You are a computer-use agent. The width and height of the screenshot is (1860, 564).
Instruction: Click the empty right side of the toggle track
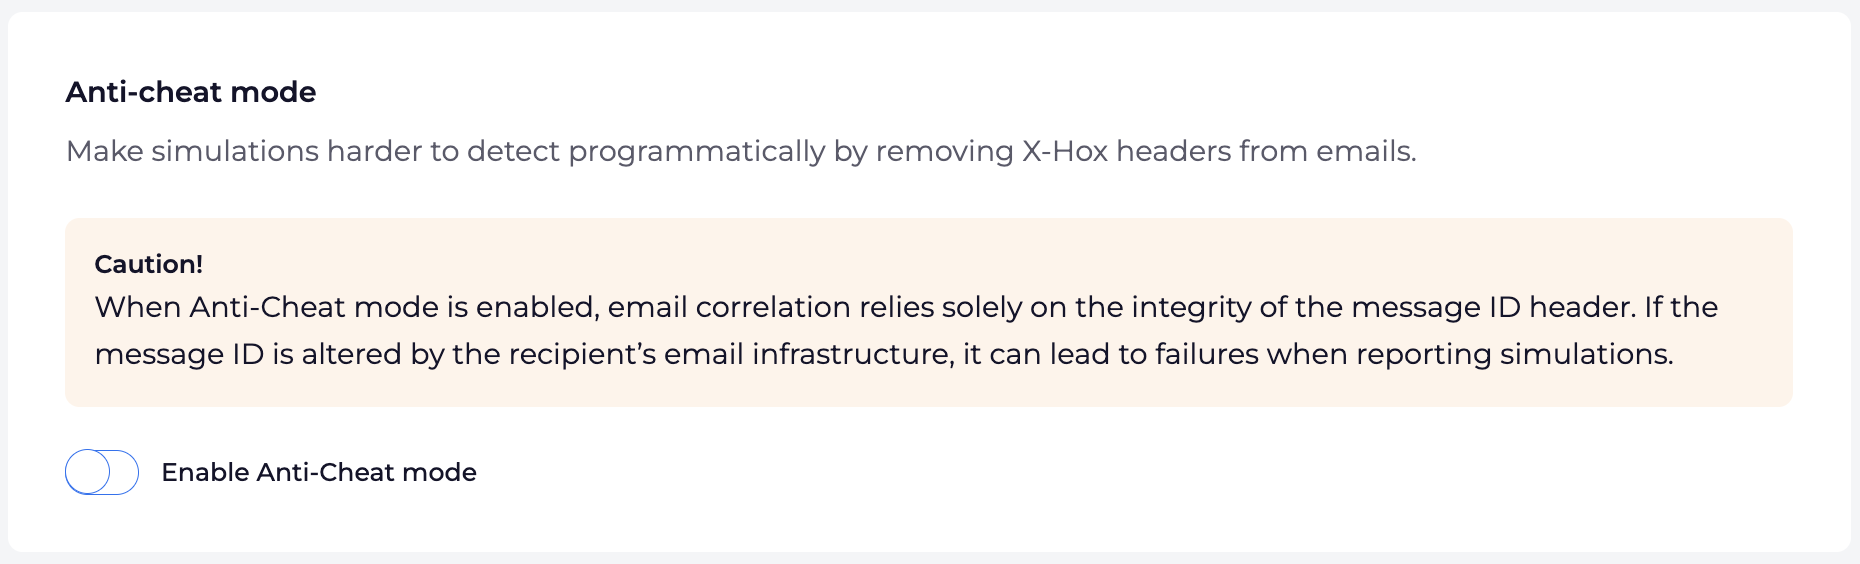(123, 472)
